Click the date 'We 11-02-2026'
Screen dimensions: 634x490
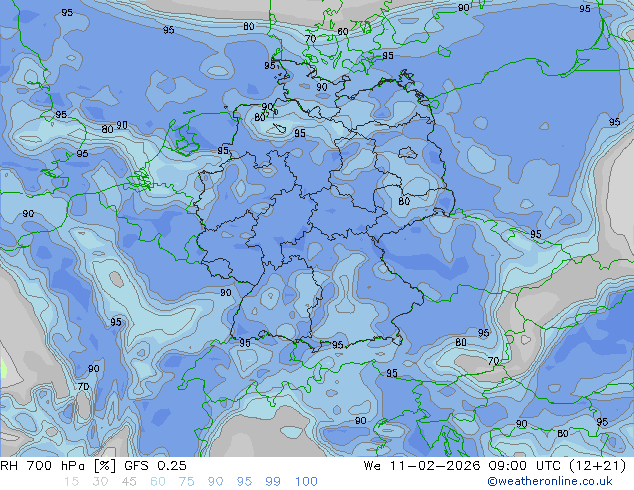pyautogui.click(x=422, y=466)
